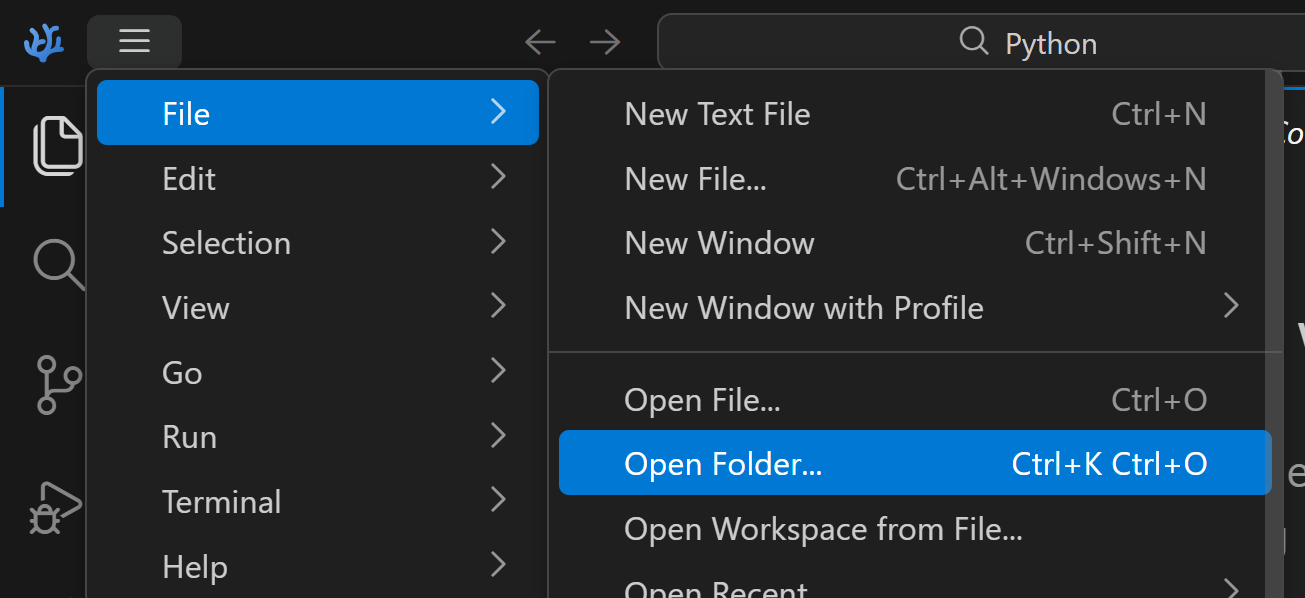Click the Go Back arrow icon

pos(540,42)
